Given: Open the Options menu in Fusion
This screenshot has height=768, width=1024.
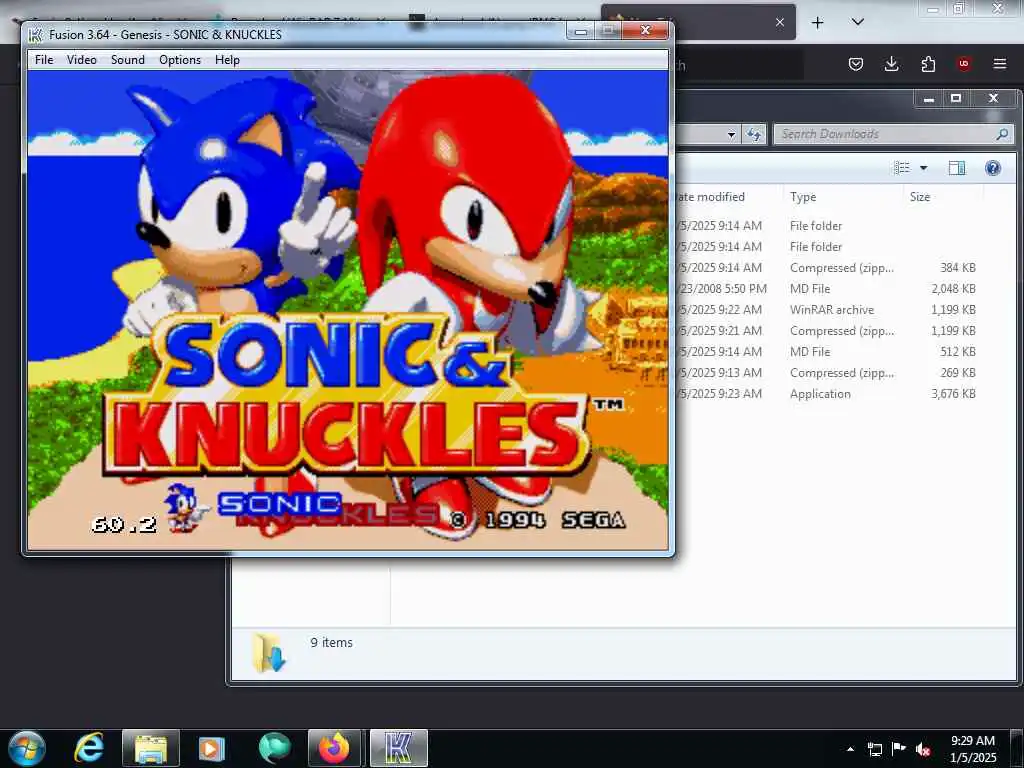Looking at the screenshot, I should (x=180, y=59).
